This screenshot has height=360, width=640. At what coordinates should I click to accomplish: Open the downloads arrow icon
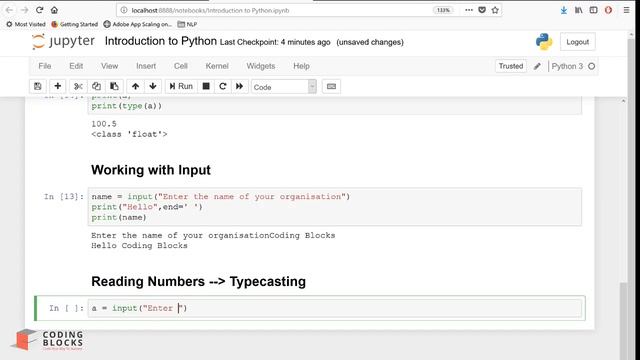pos(564,10)
